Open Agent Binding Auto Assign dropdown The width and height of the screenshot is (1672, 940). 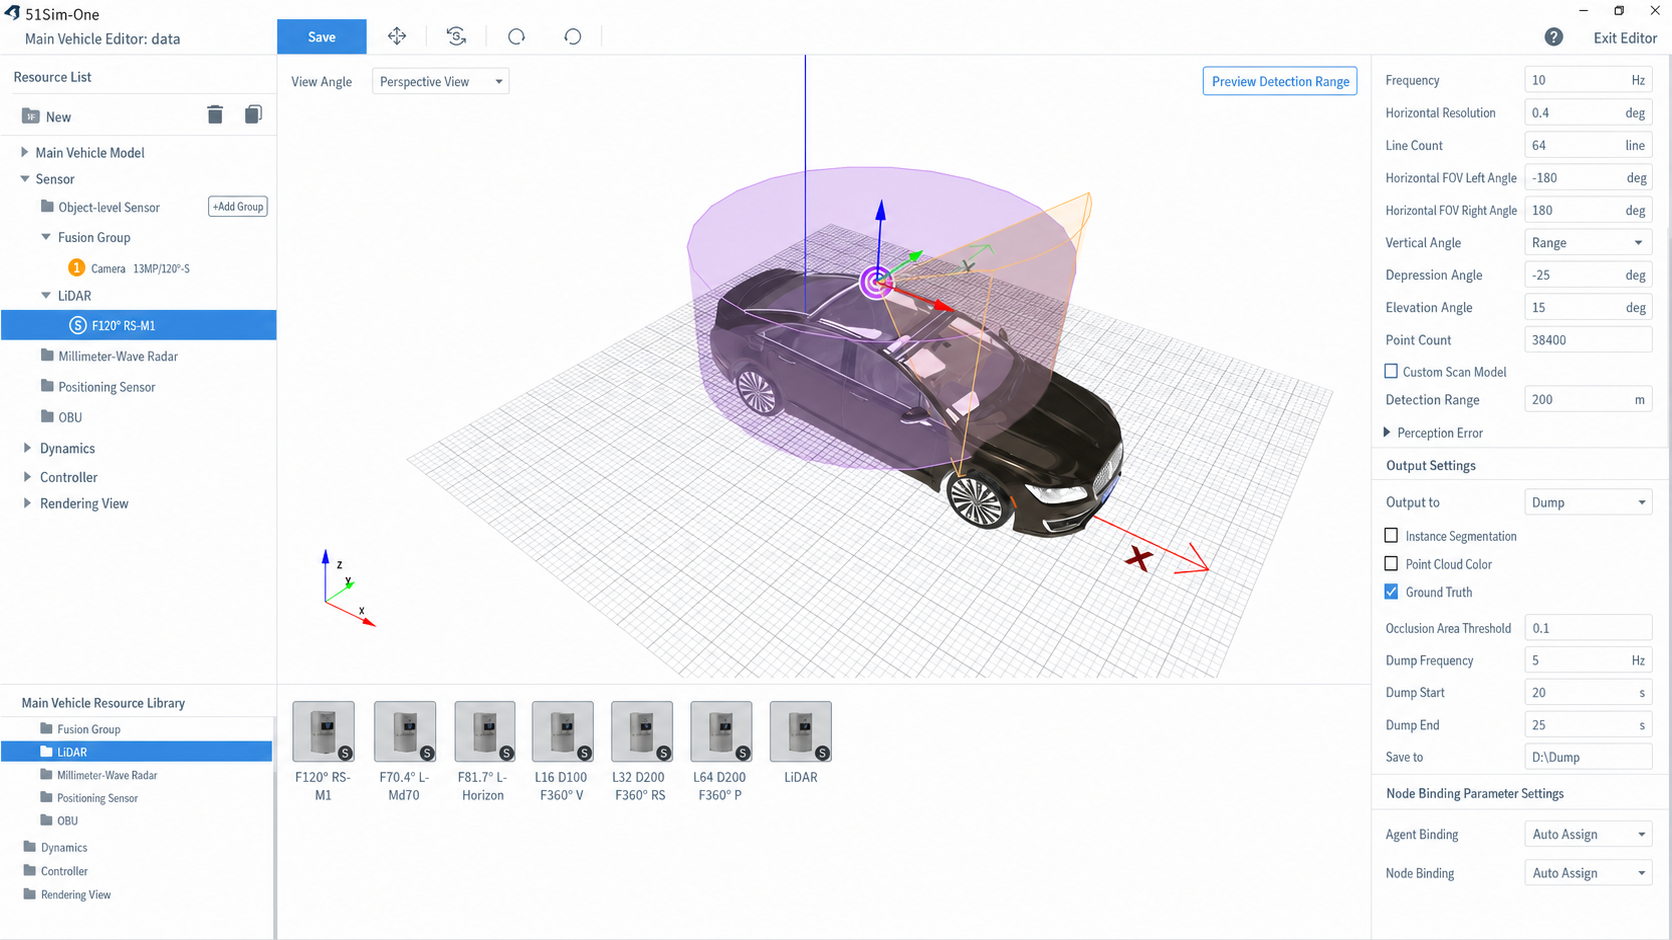[1587, 834]
